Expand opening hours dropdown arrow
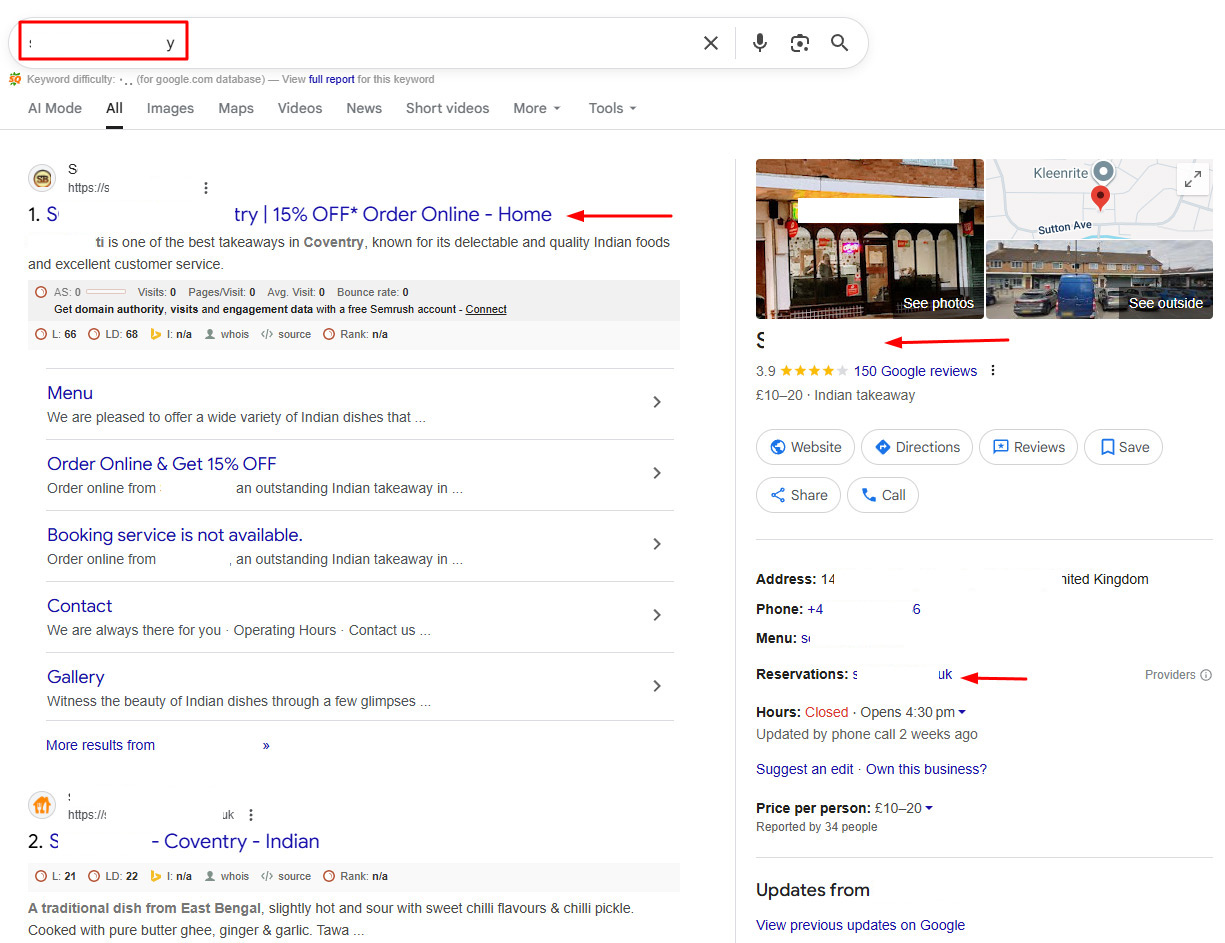The width and height of the screenshot is (1225, 943). [x=962, y=713]
